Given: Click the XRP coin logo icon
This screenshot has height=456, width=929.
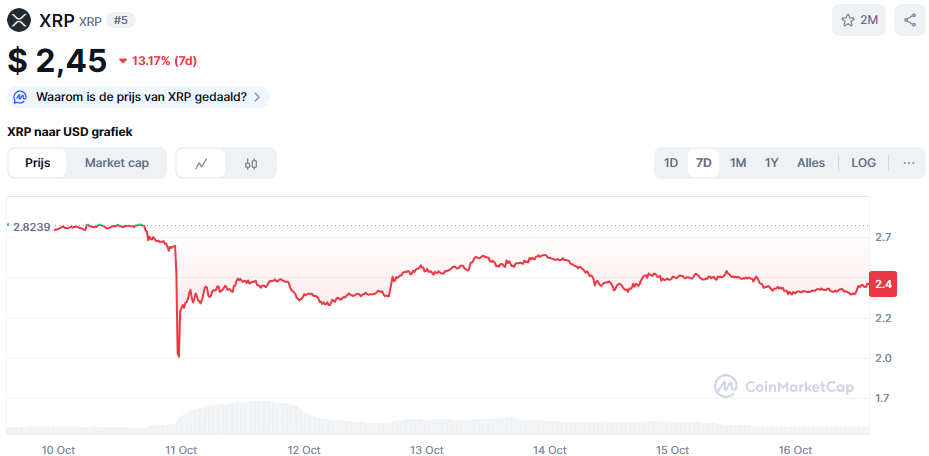Looking at the screenshot, I should 19,20.
